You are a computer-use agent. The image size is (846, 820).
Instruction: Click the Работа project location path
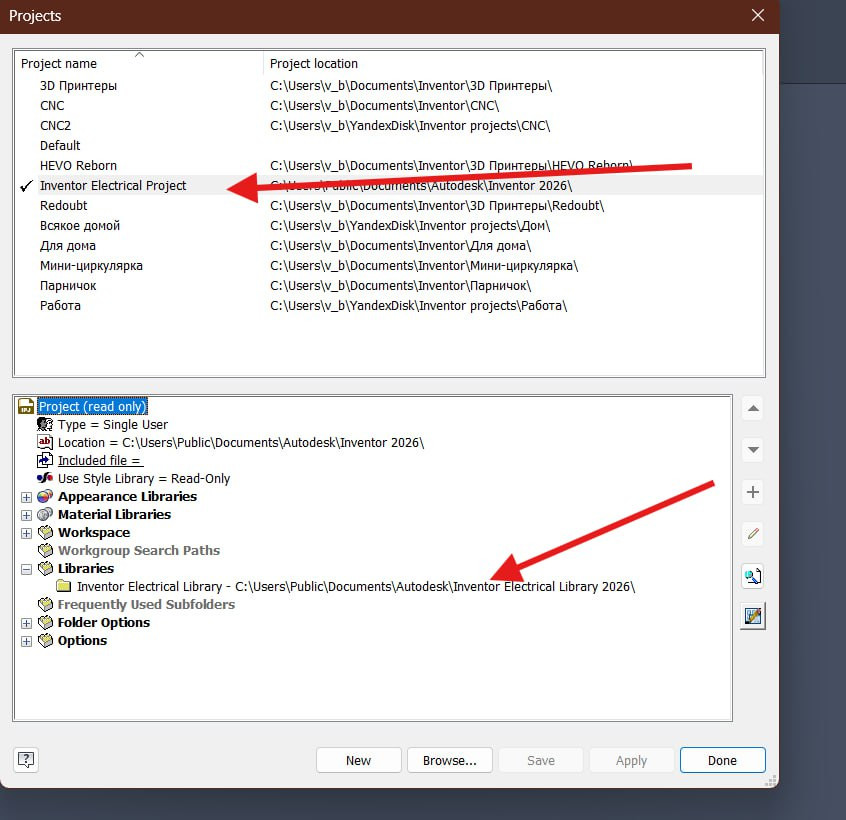pyautogui.click(x=419, y=305)
